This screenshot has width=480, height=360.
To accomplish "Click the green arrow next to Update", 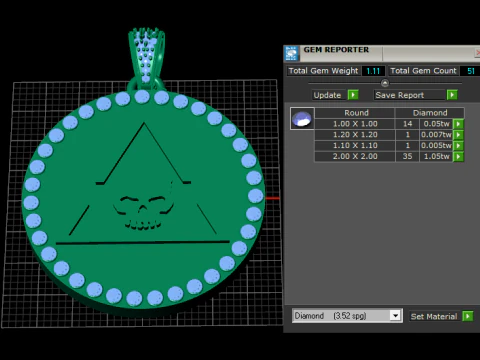I will pos(353,95).
